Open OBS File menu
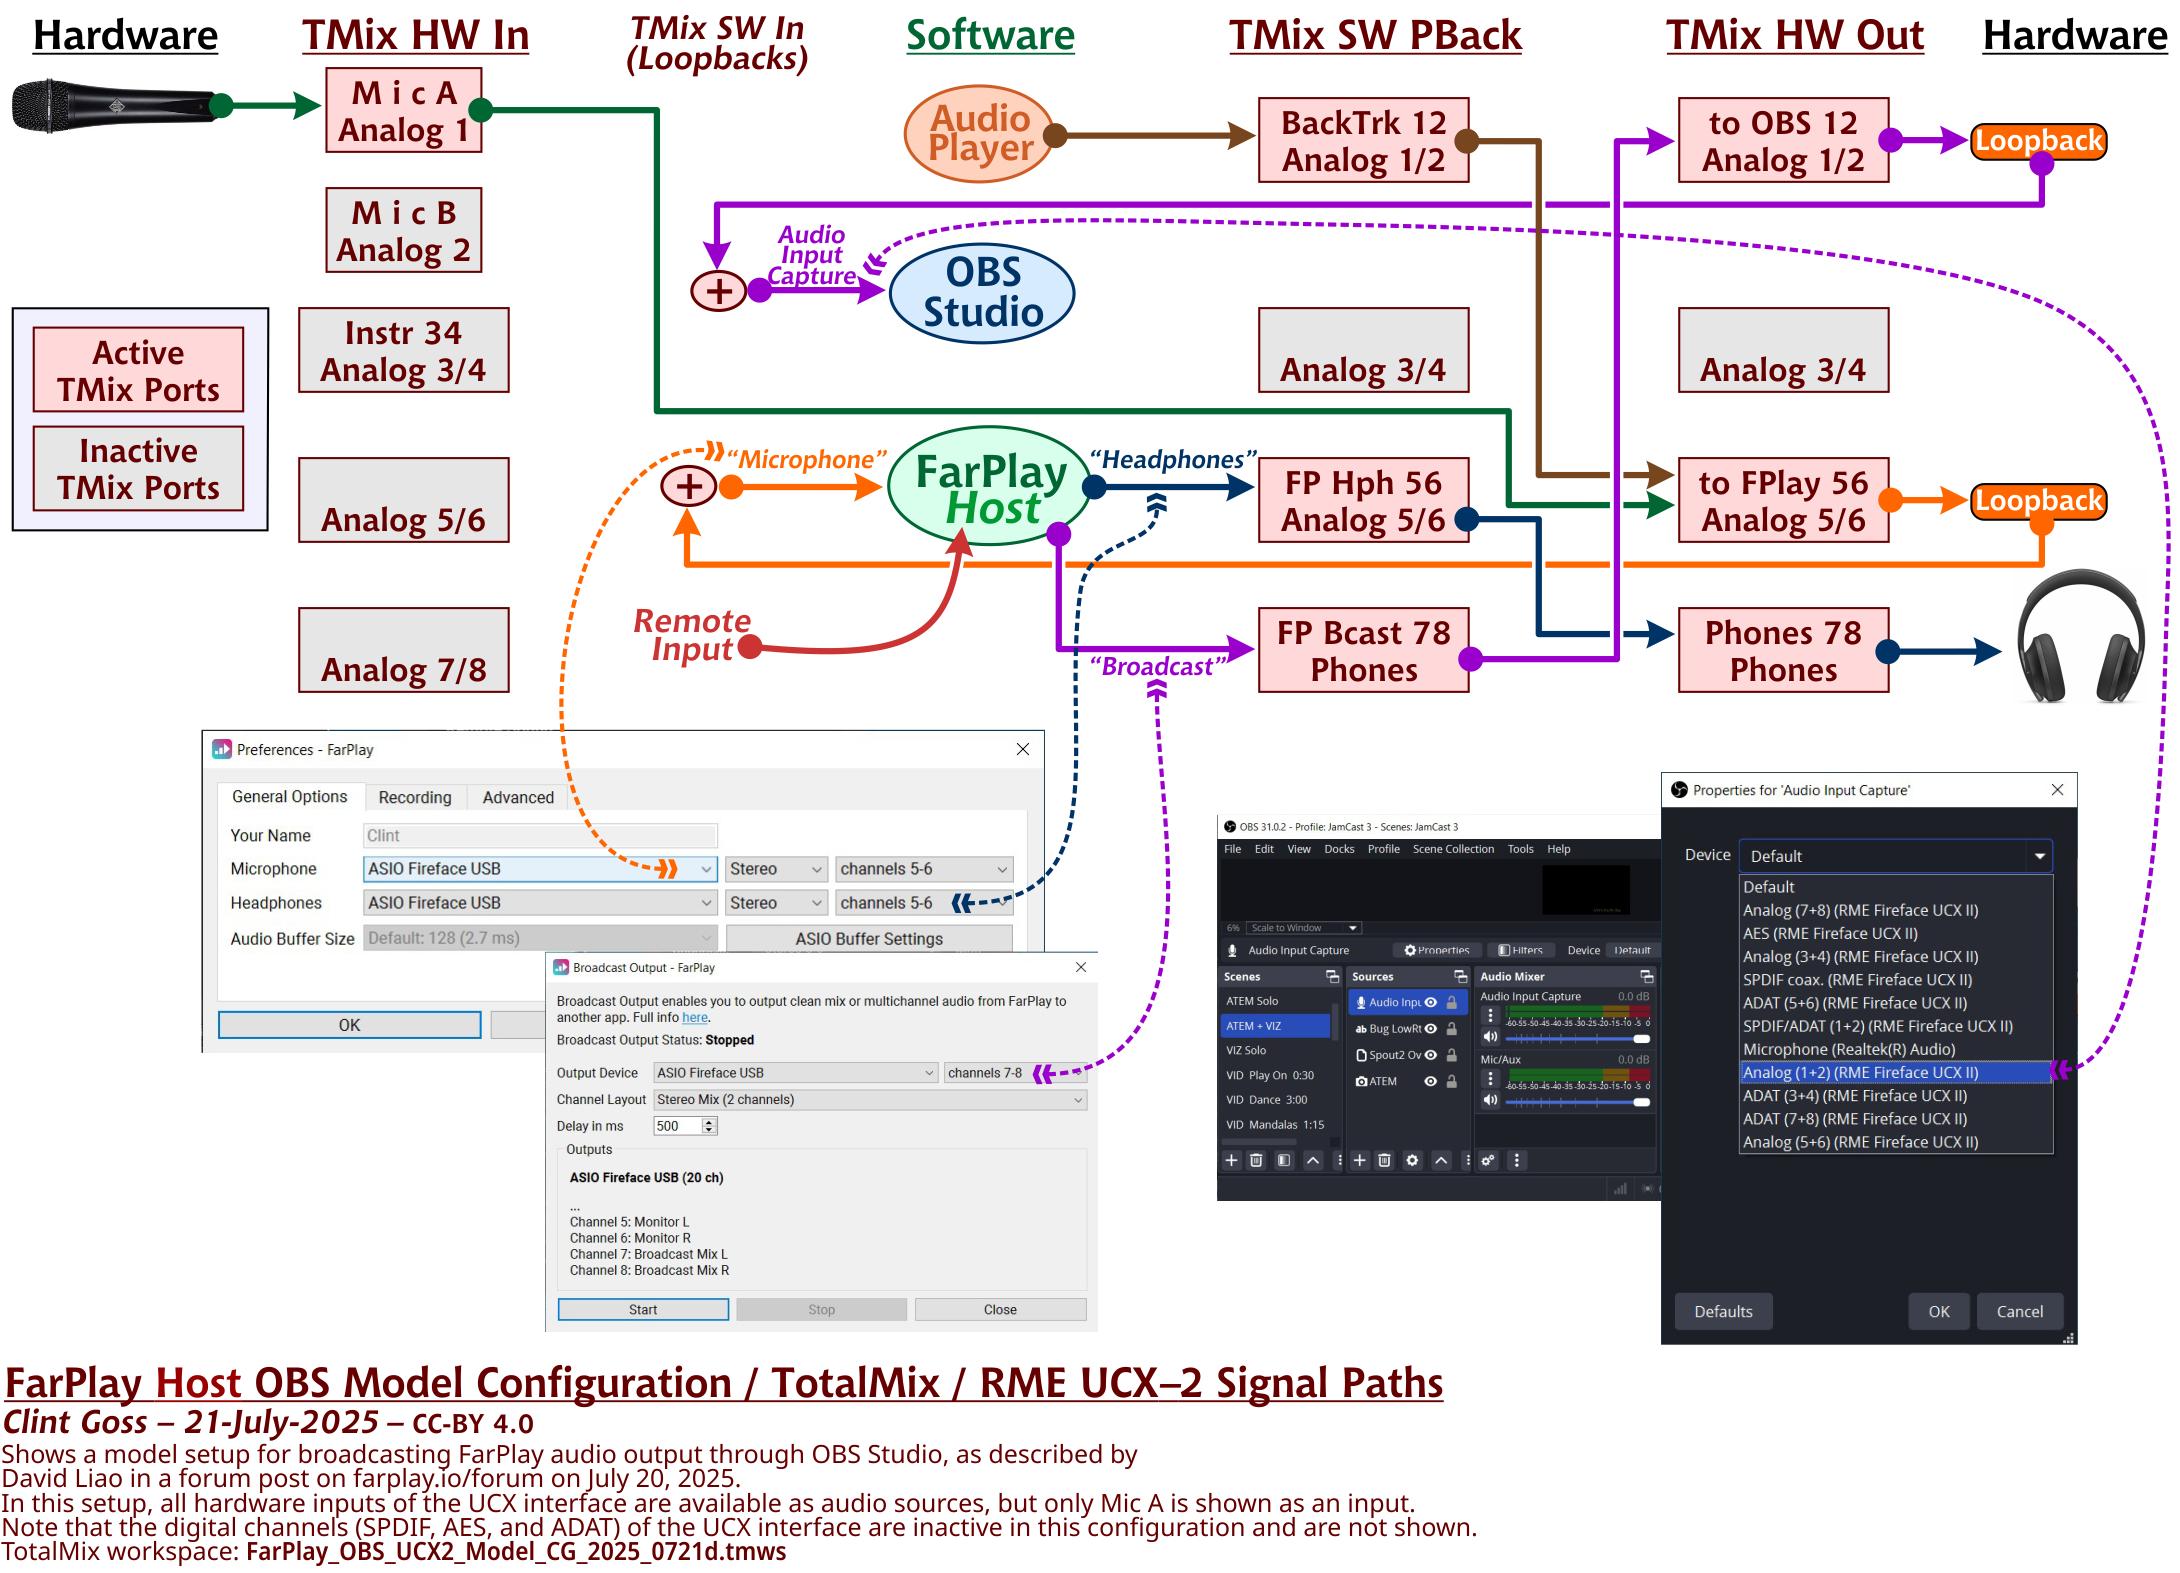 (1233, 850)
